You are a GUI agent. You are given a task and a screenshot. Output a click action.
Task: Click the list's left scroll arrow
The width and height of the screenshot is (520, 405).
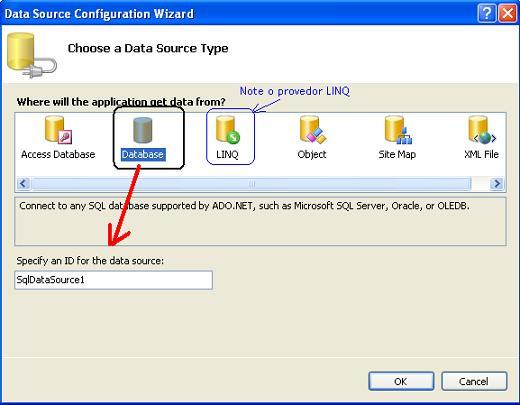click(x=23, y=184)
